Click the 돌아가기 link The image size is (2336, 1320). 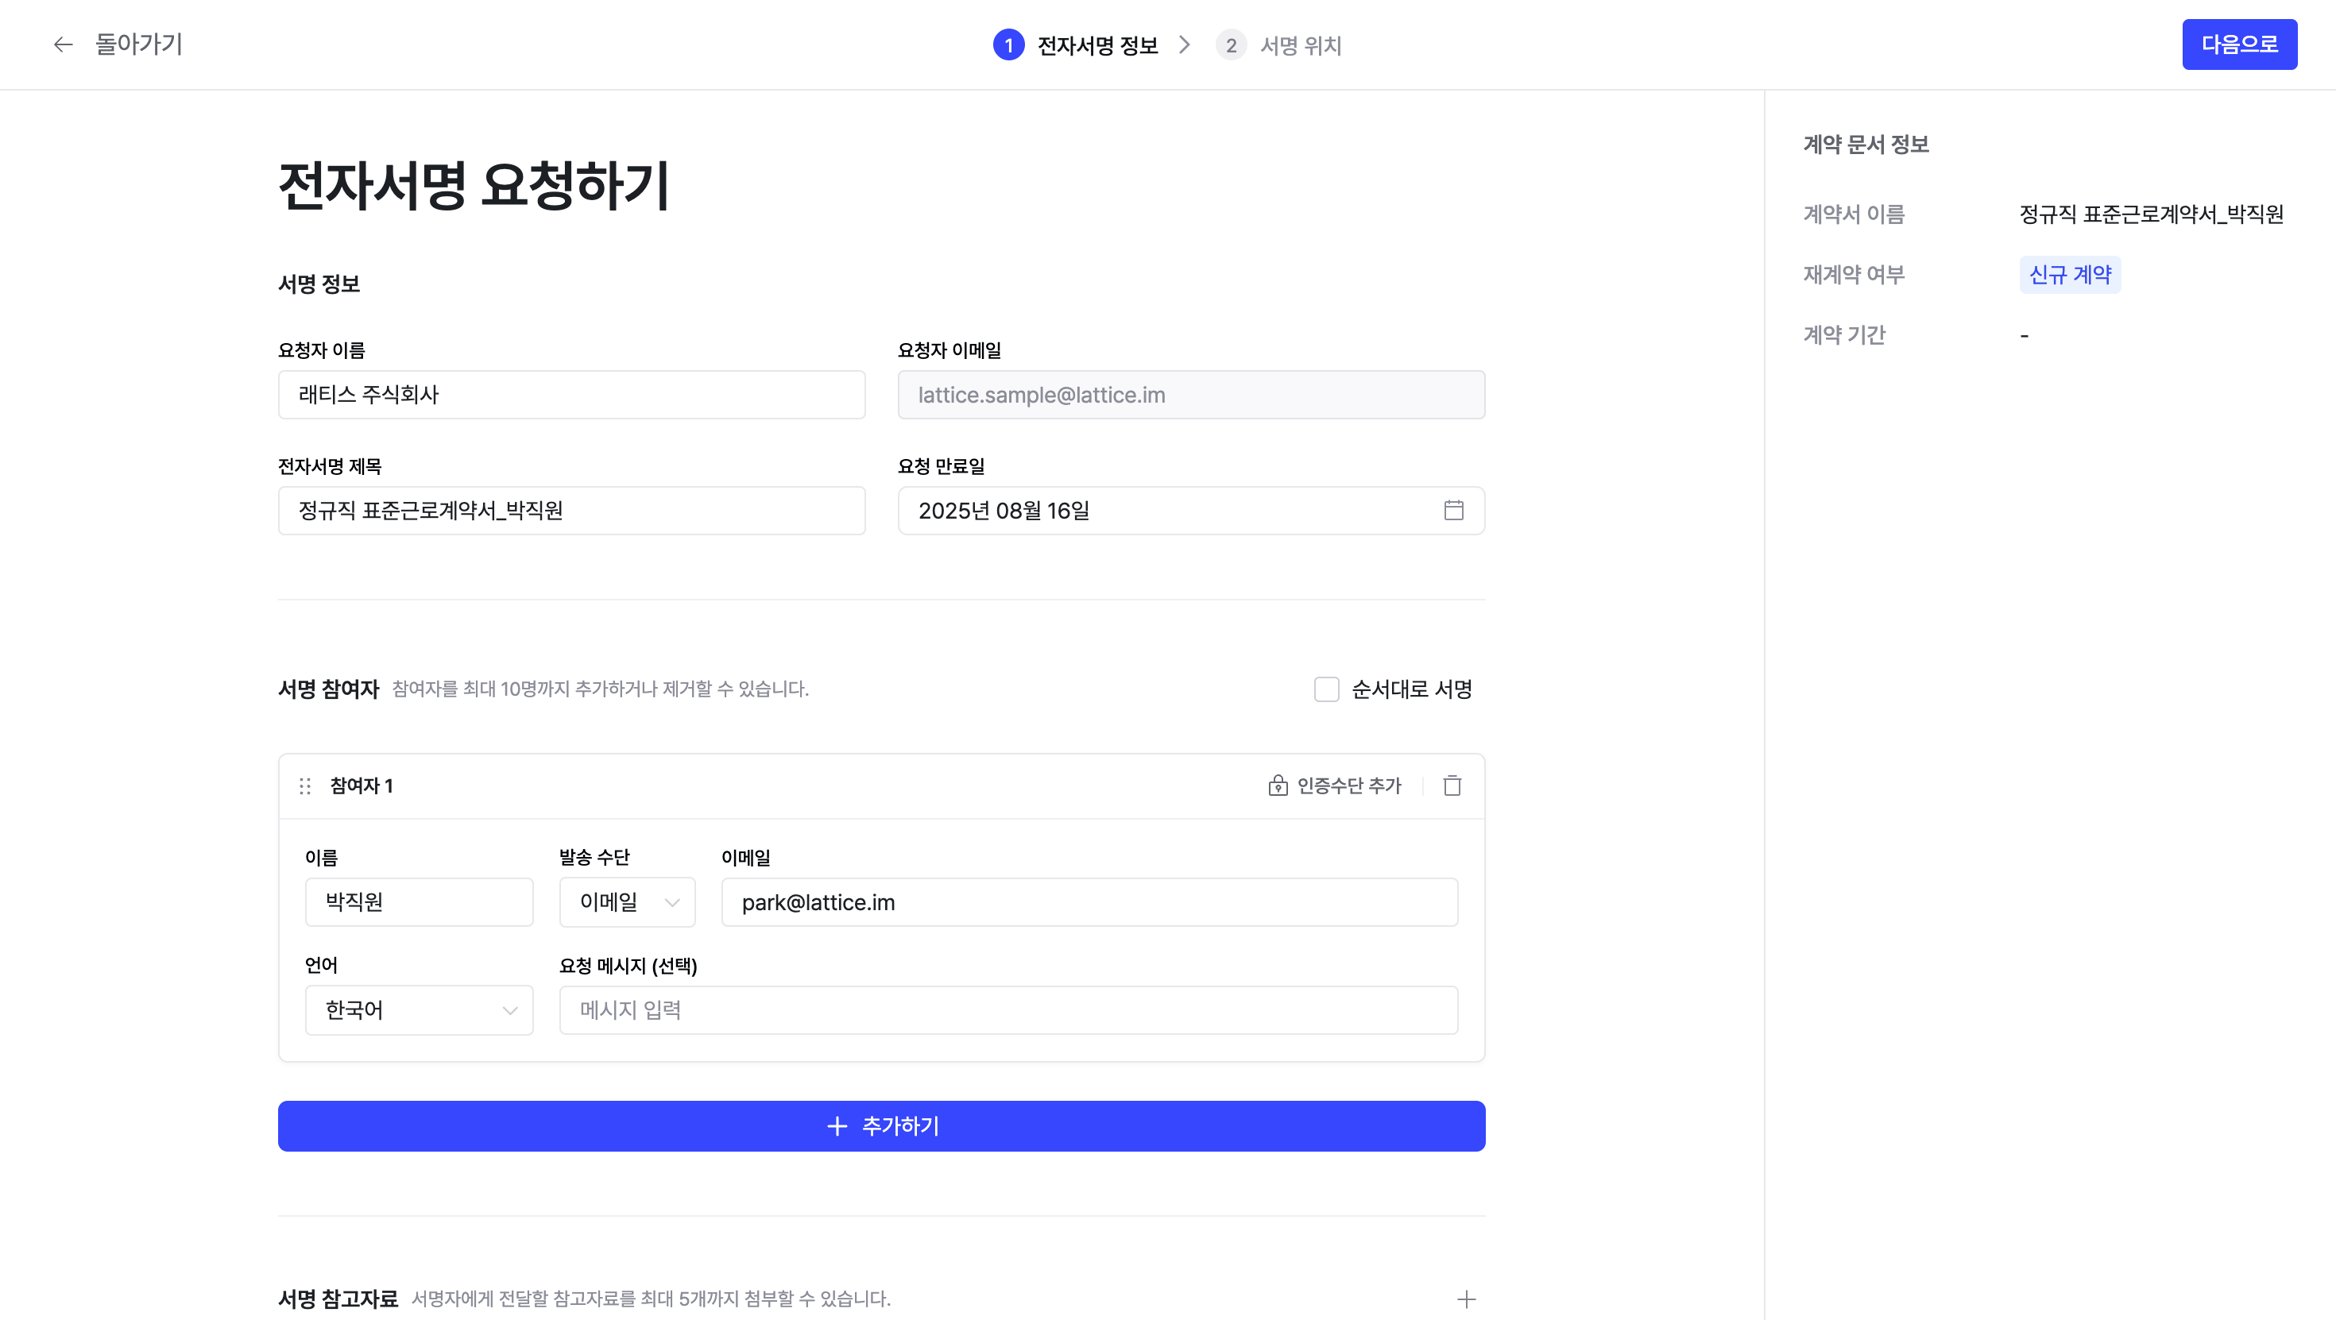click(138, 45)
